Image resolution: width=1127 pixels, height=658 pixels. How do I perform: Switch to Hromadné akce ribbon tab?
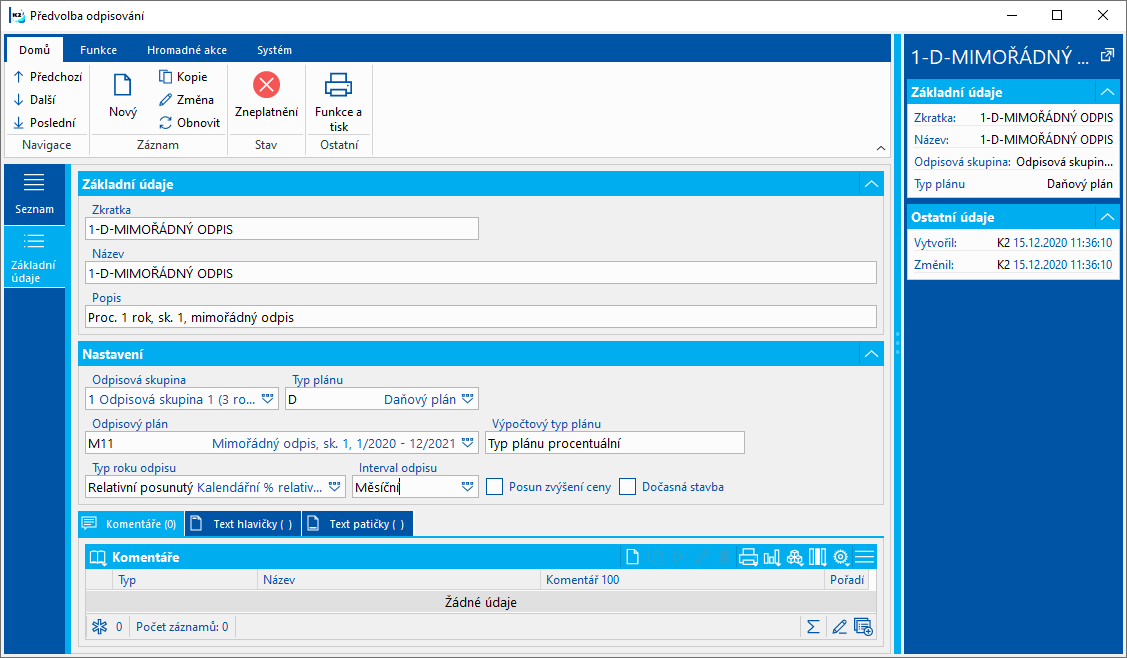(x=187, y=50)
